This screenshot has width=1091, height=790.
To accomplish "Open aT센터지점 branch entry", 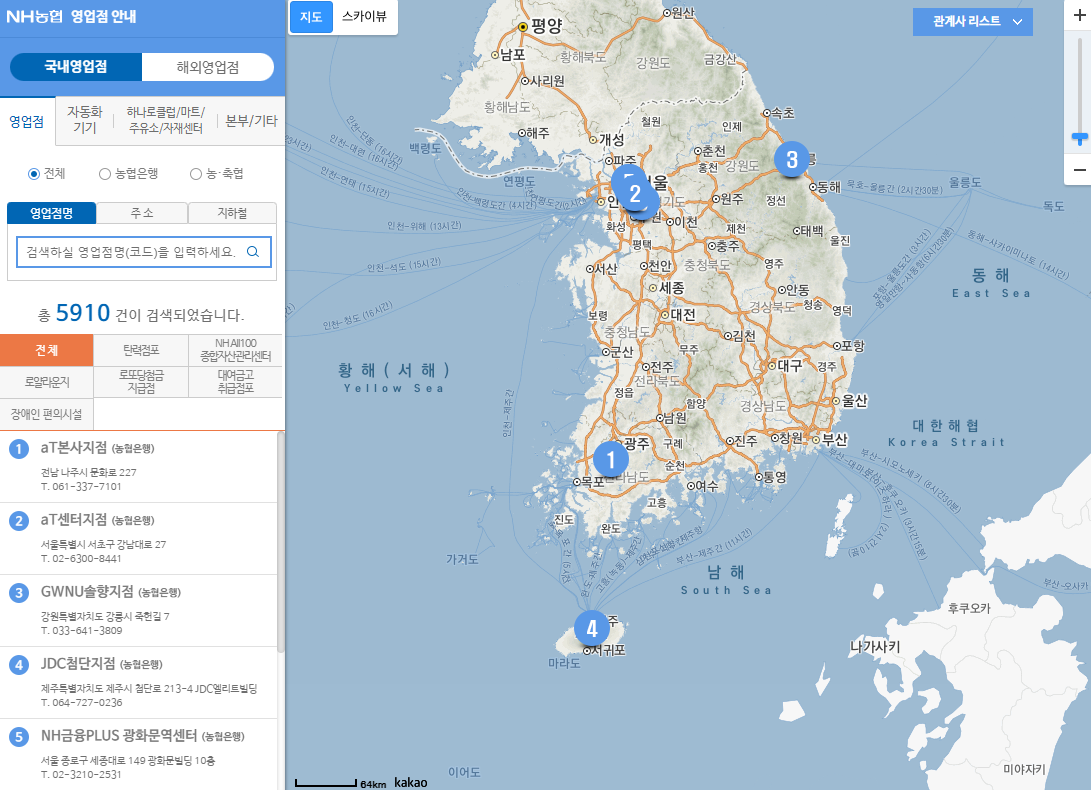I will click(138, 539).
